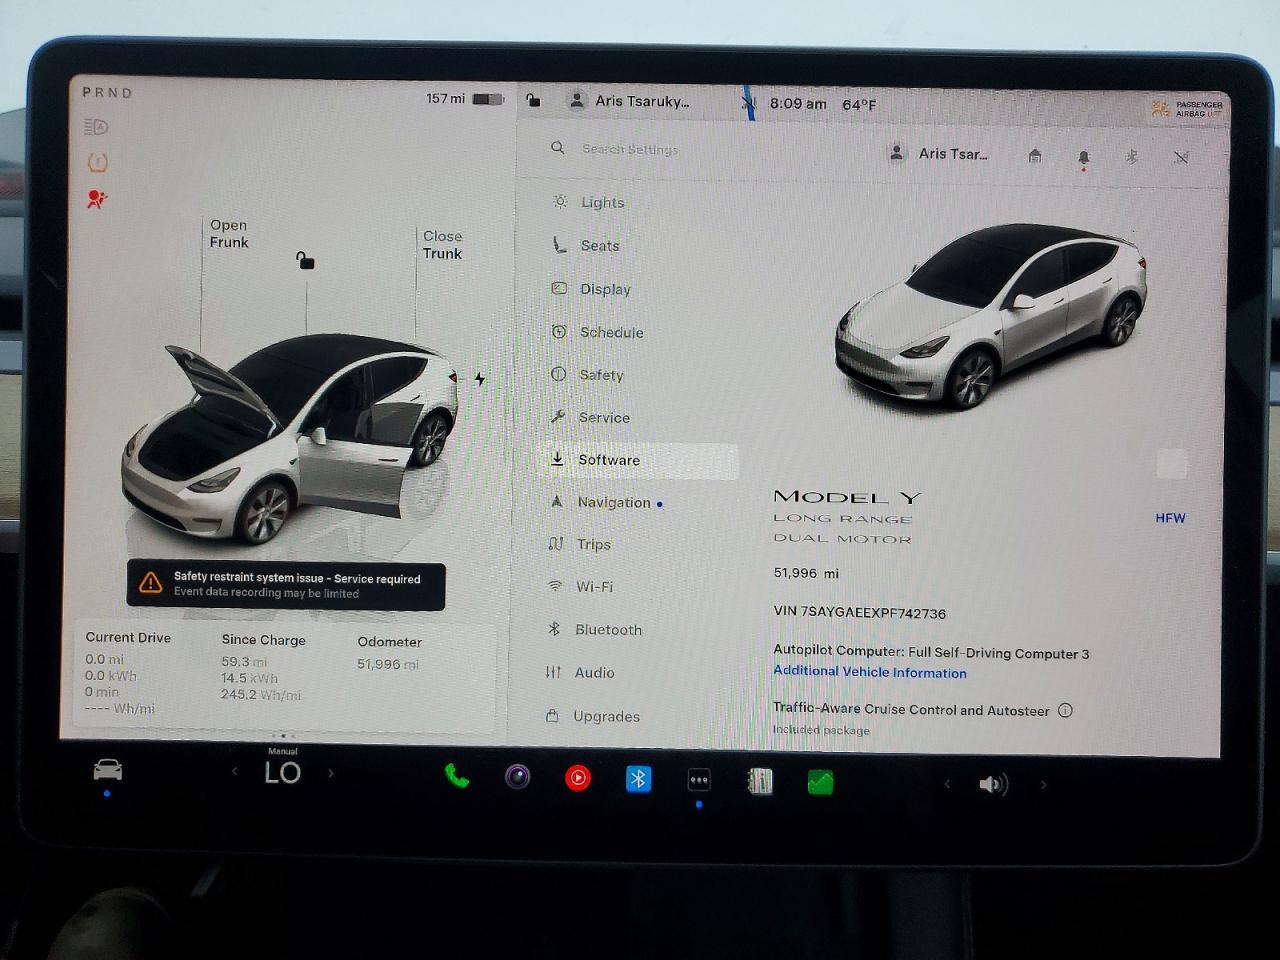Tap the automatic headlights indicator icon

96,127
